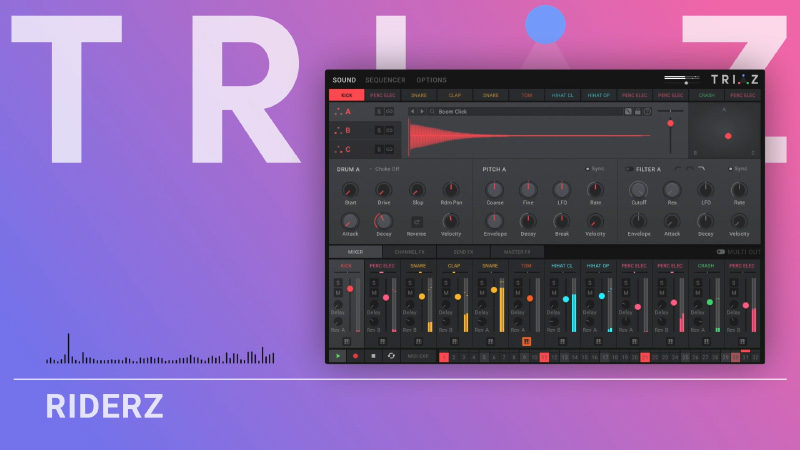
Task: Select the MIXER tab
Action: pos(356,252)
